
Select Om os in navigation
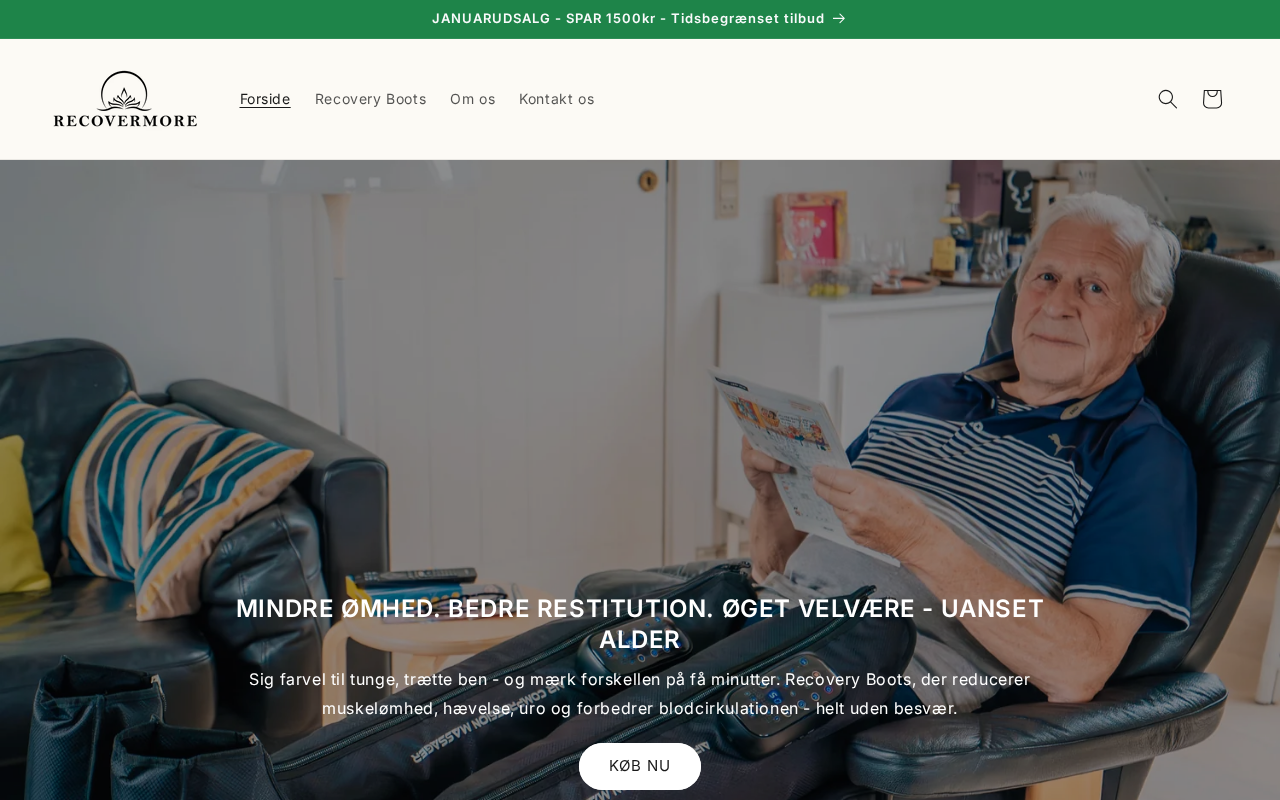pos(472,99)
